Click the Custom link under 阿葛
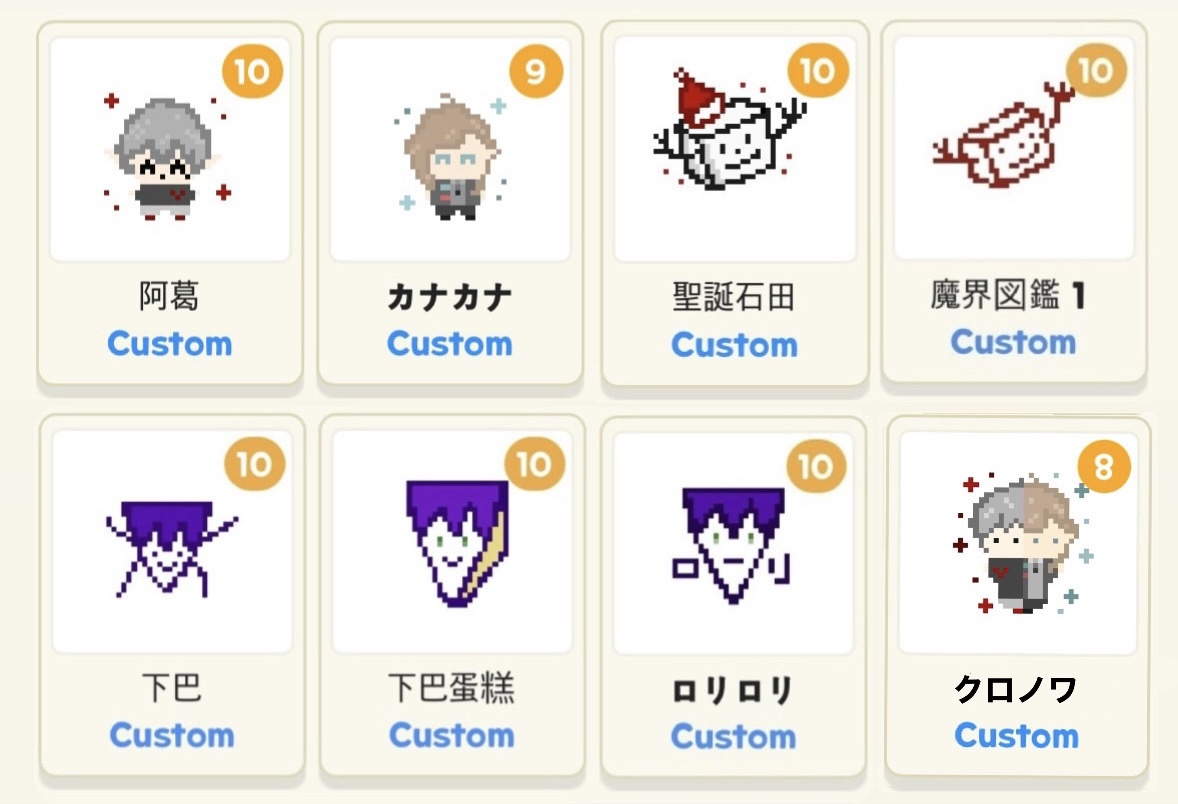The height and width of the screenshot is (804, 1178). [x=170, y=343]
